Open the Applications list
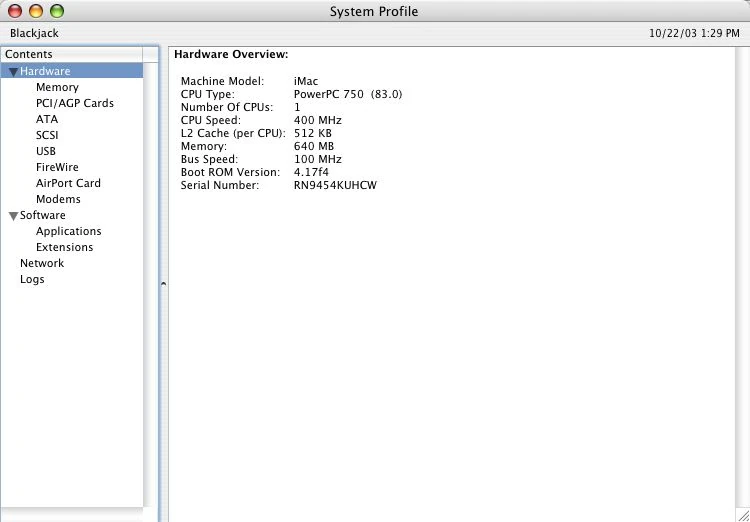Viewport: 750px width, 522px height. pos(68,231)
